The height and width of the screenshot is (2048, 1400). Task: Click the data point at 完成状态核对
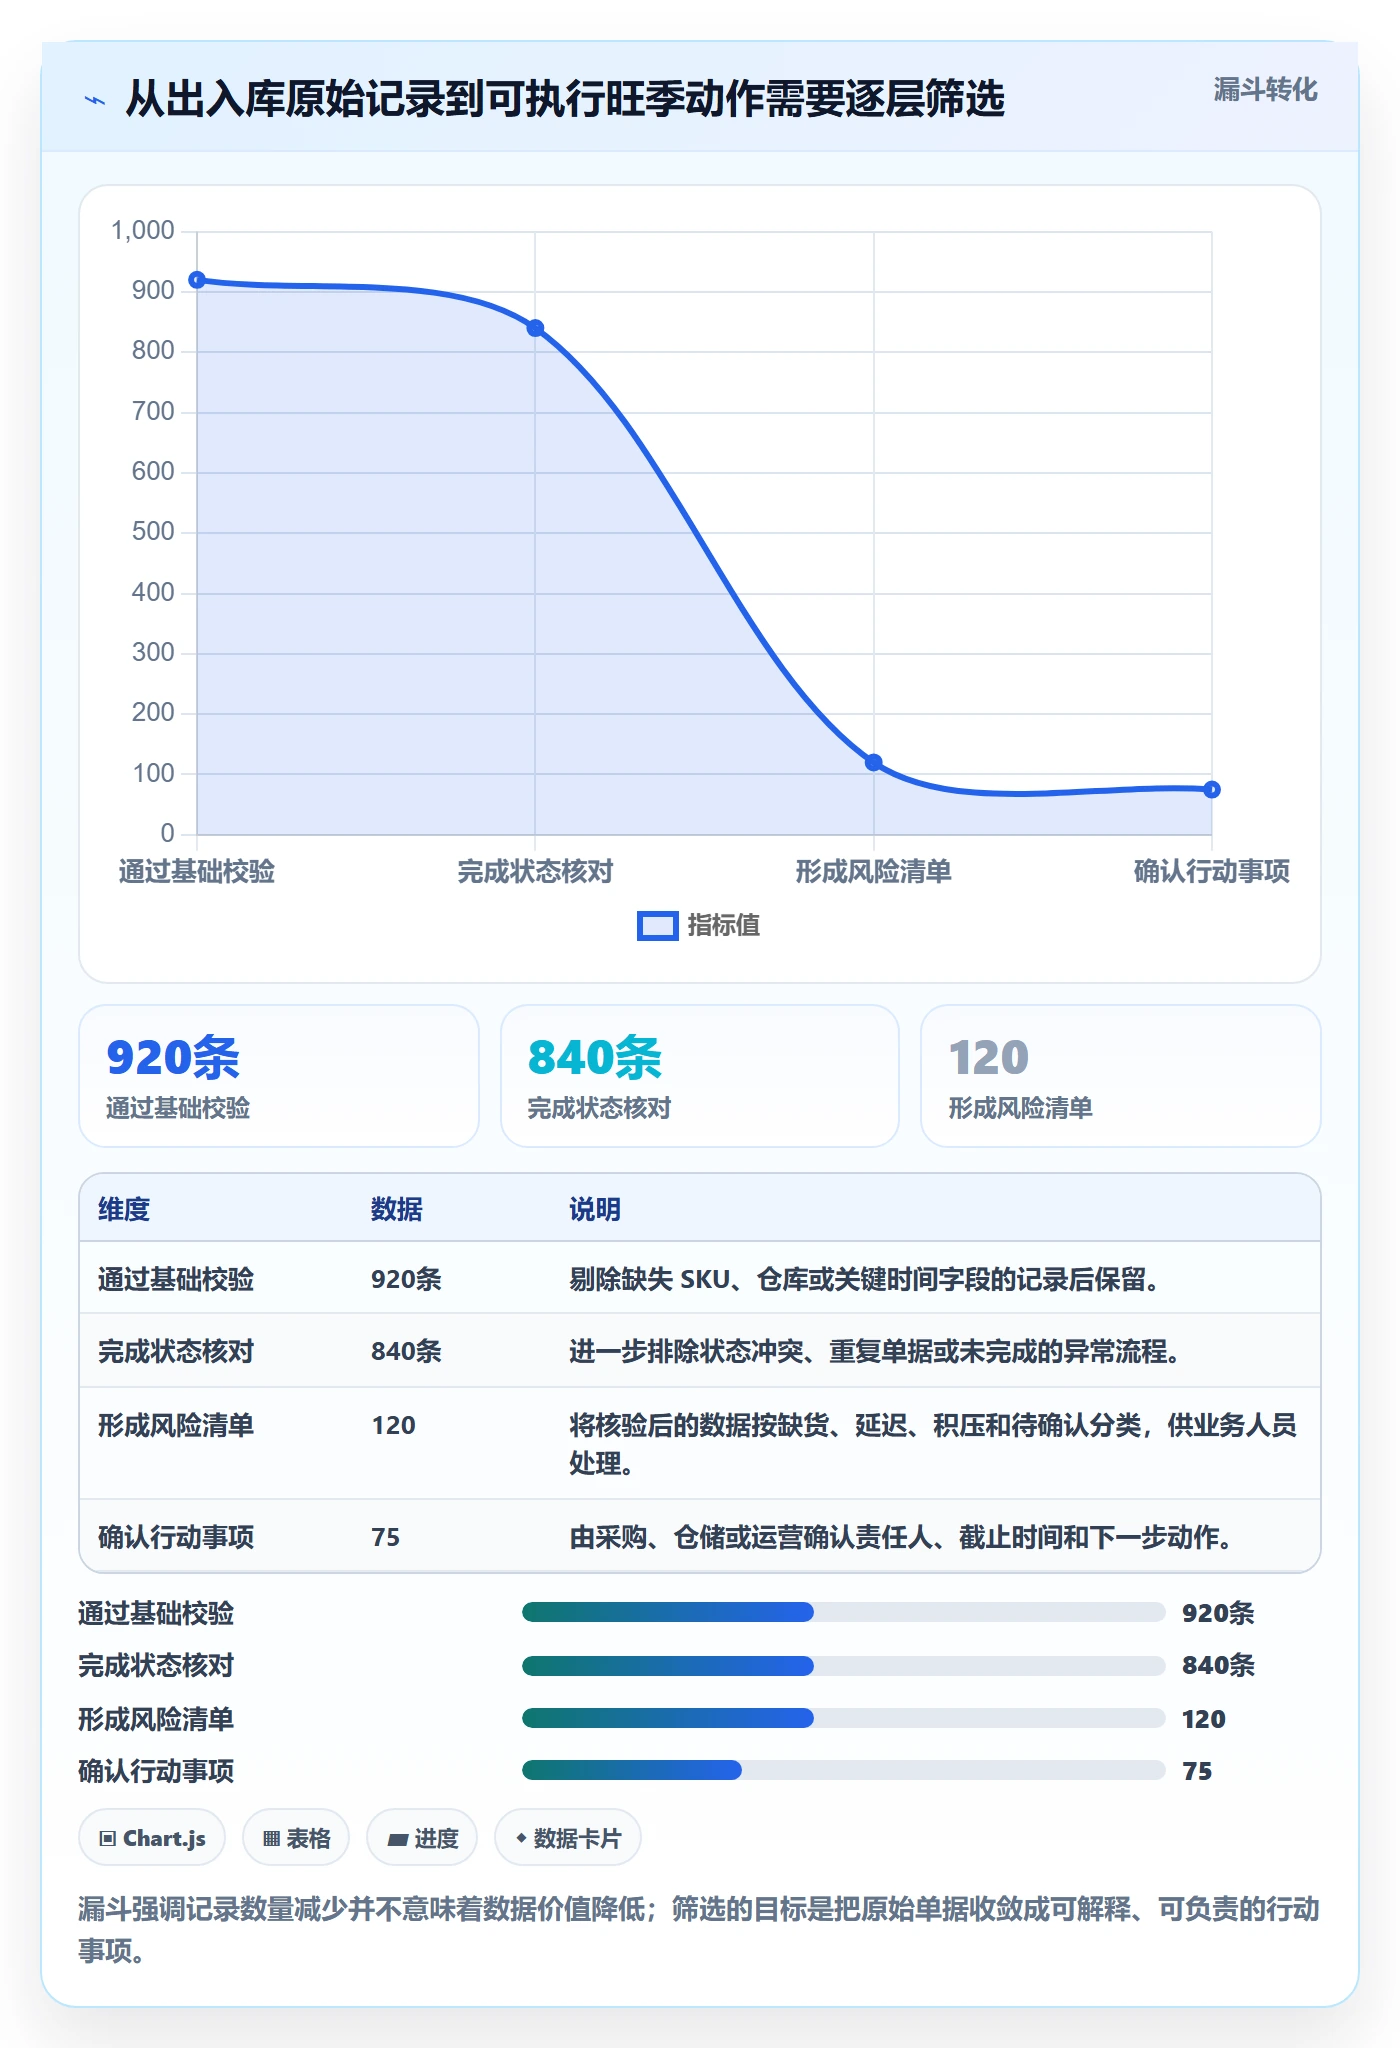535,328
